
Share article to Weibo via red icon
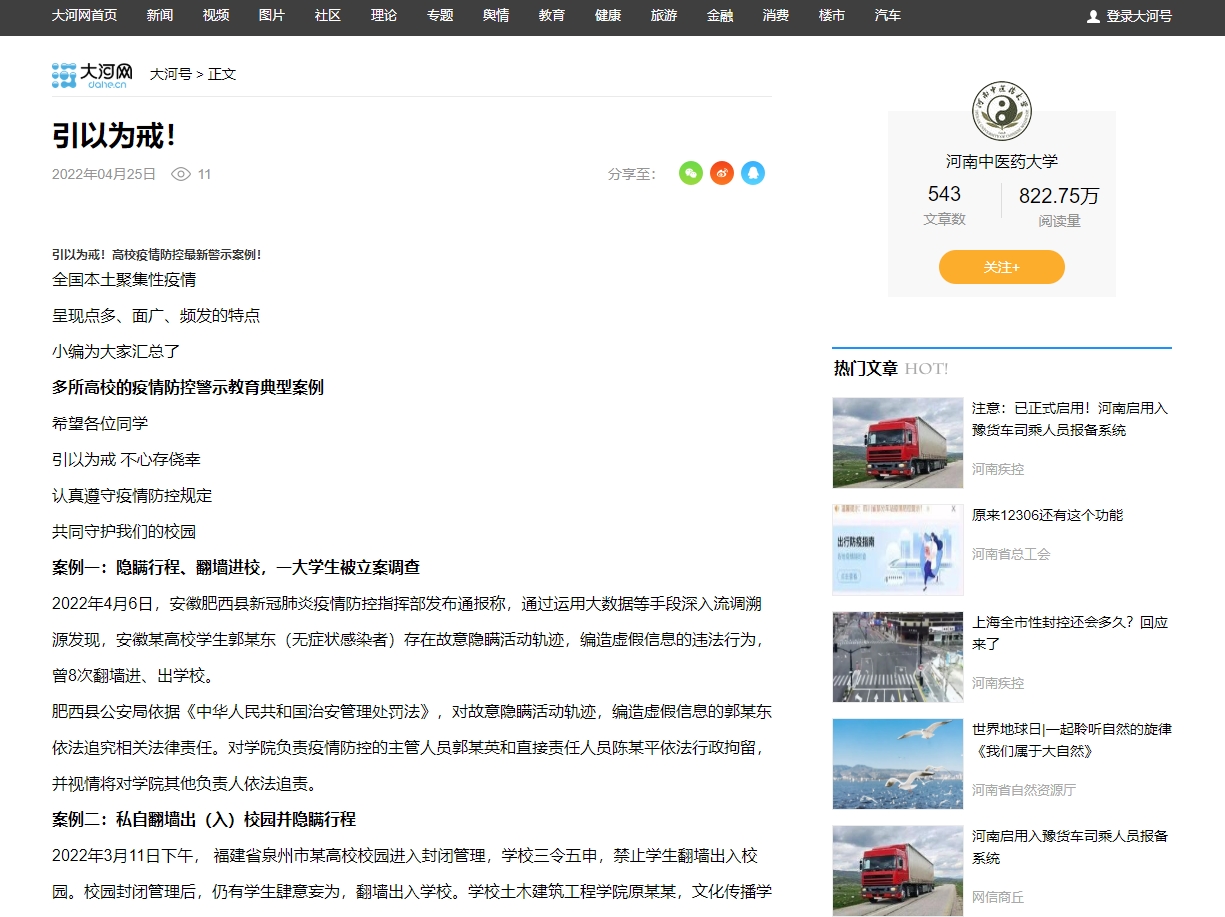click(x=722, y=173)
